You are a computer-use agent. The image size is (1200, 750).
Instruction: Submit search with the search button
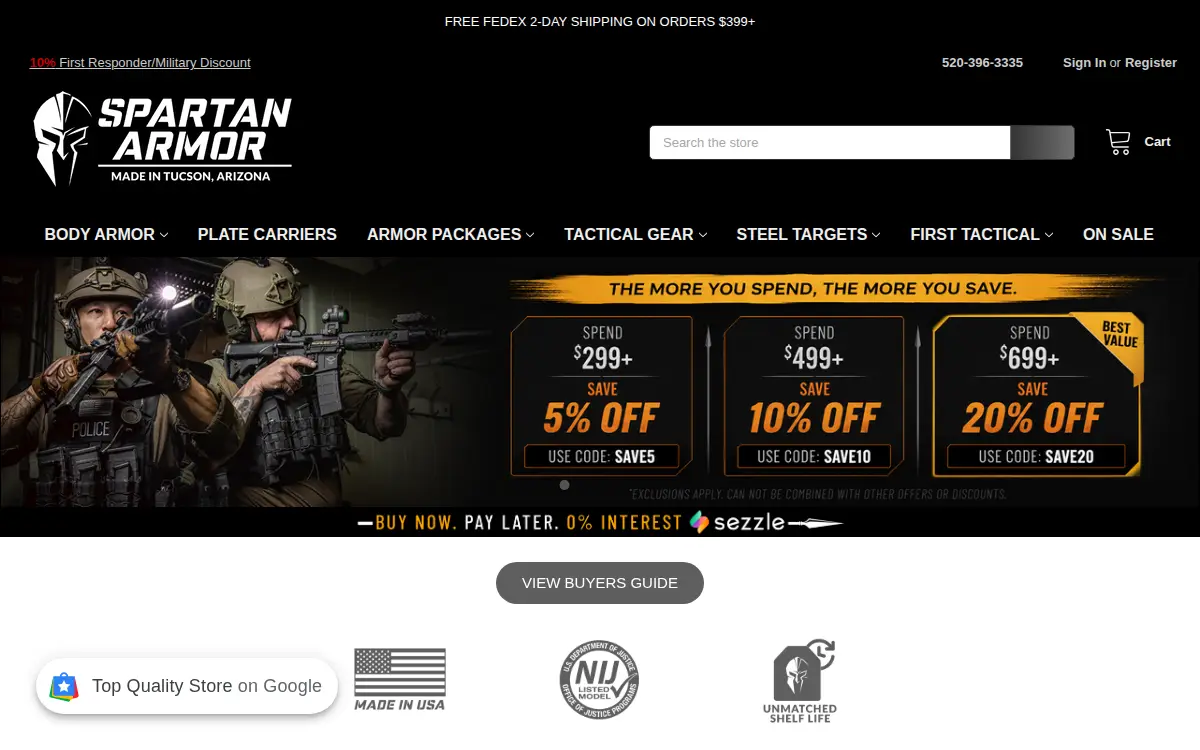pyautogui.click(x=1042, y=142)
